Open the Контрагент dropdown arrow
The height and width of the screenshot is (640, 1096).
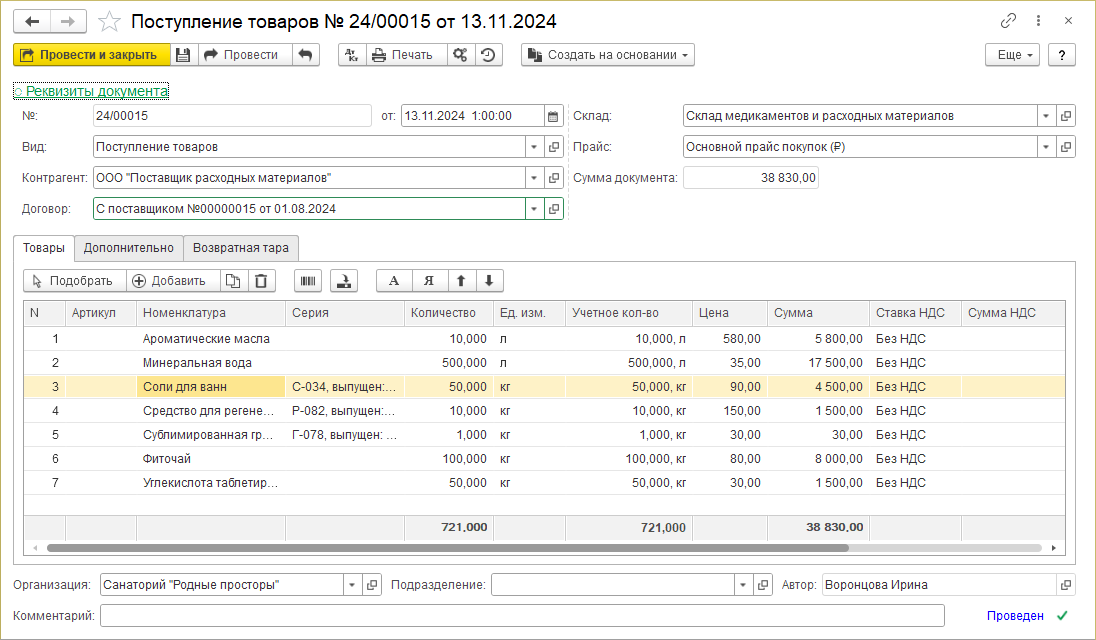[x=533, y=178]
